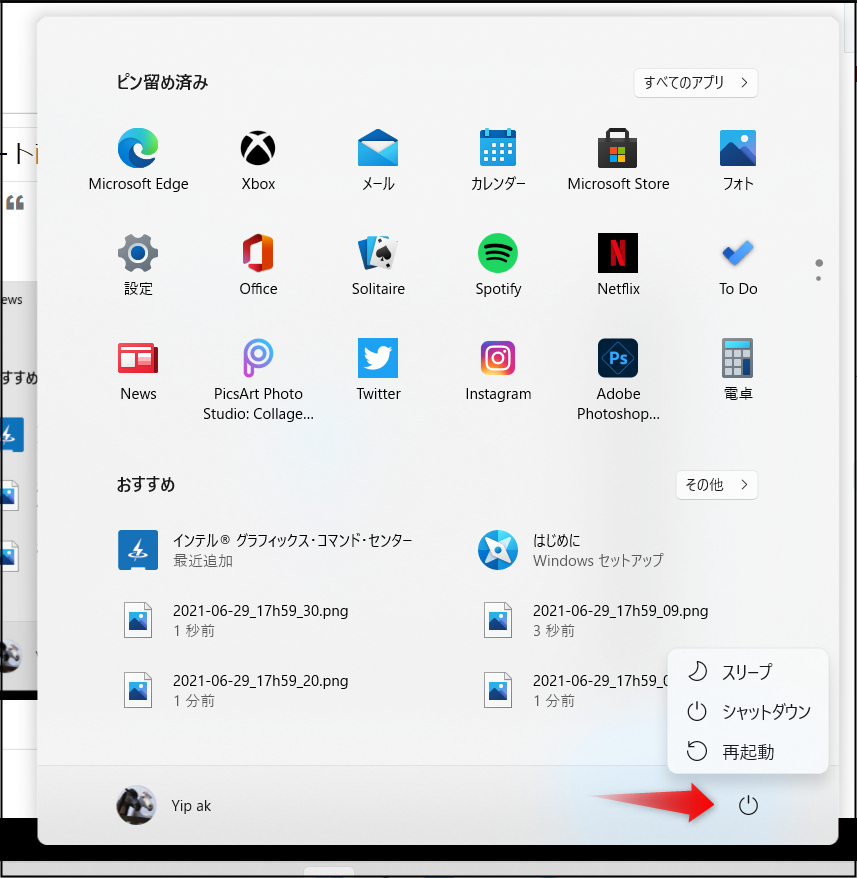Screen dimensions: 857x878
Task: Open the カレンダー calendar app
Action: (498, 160)
